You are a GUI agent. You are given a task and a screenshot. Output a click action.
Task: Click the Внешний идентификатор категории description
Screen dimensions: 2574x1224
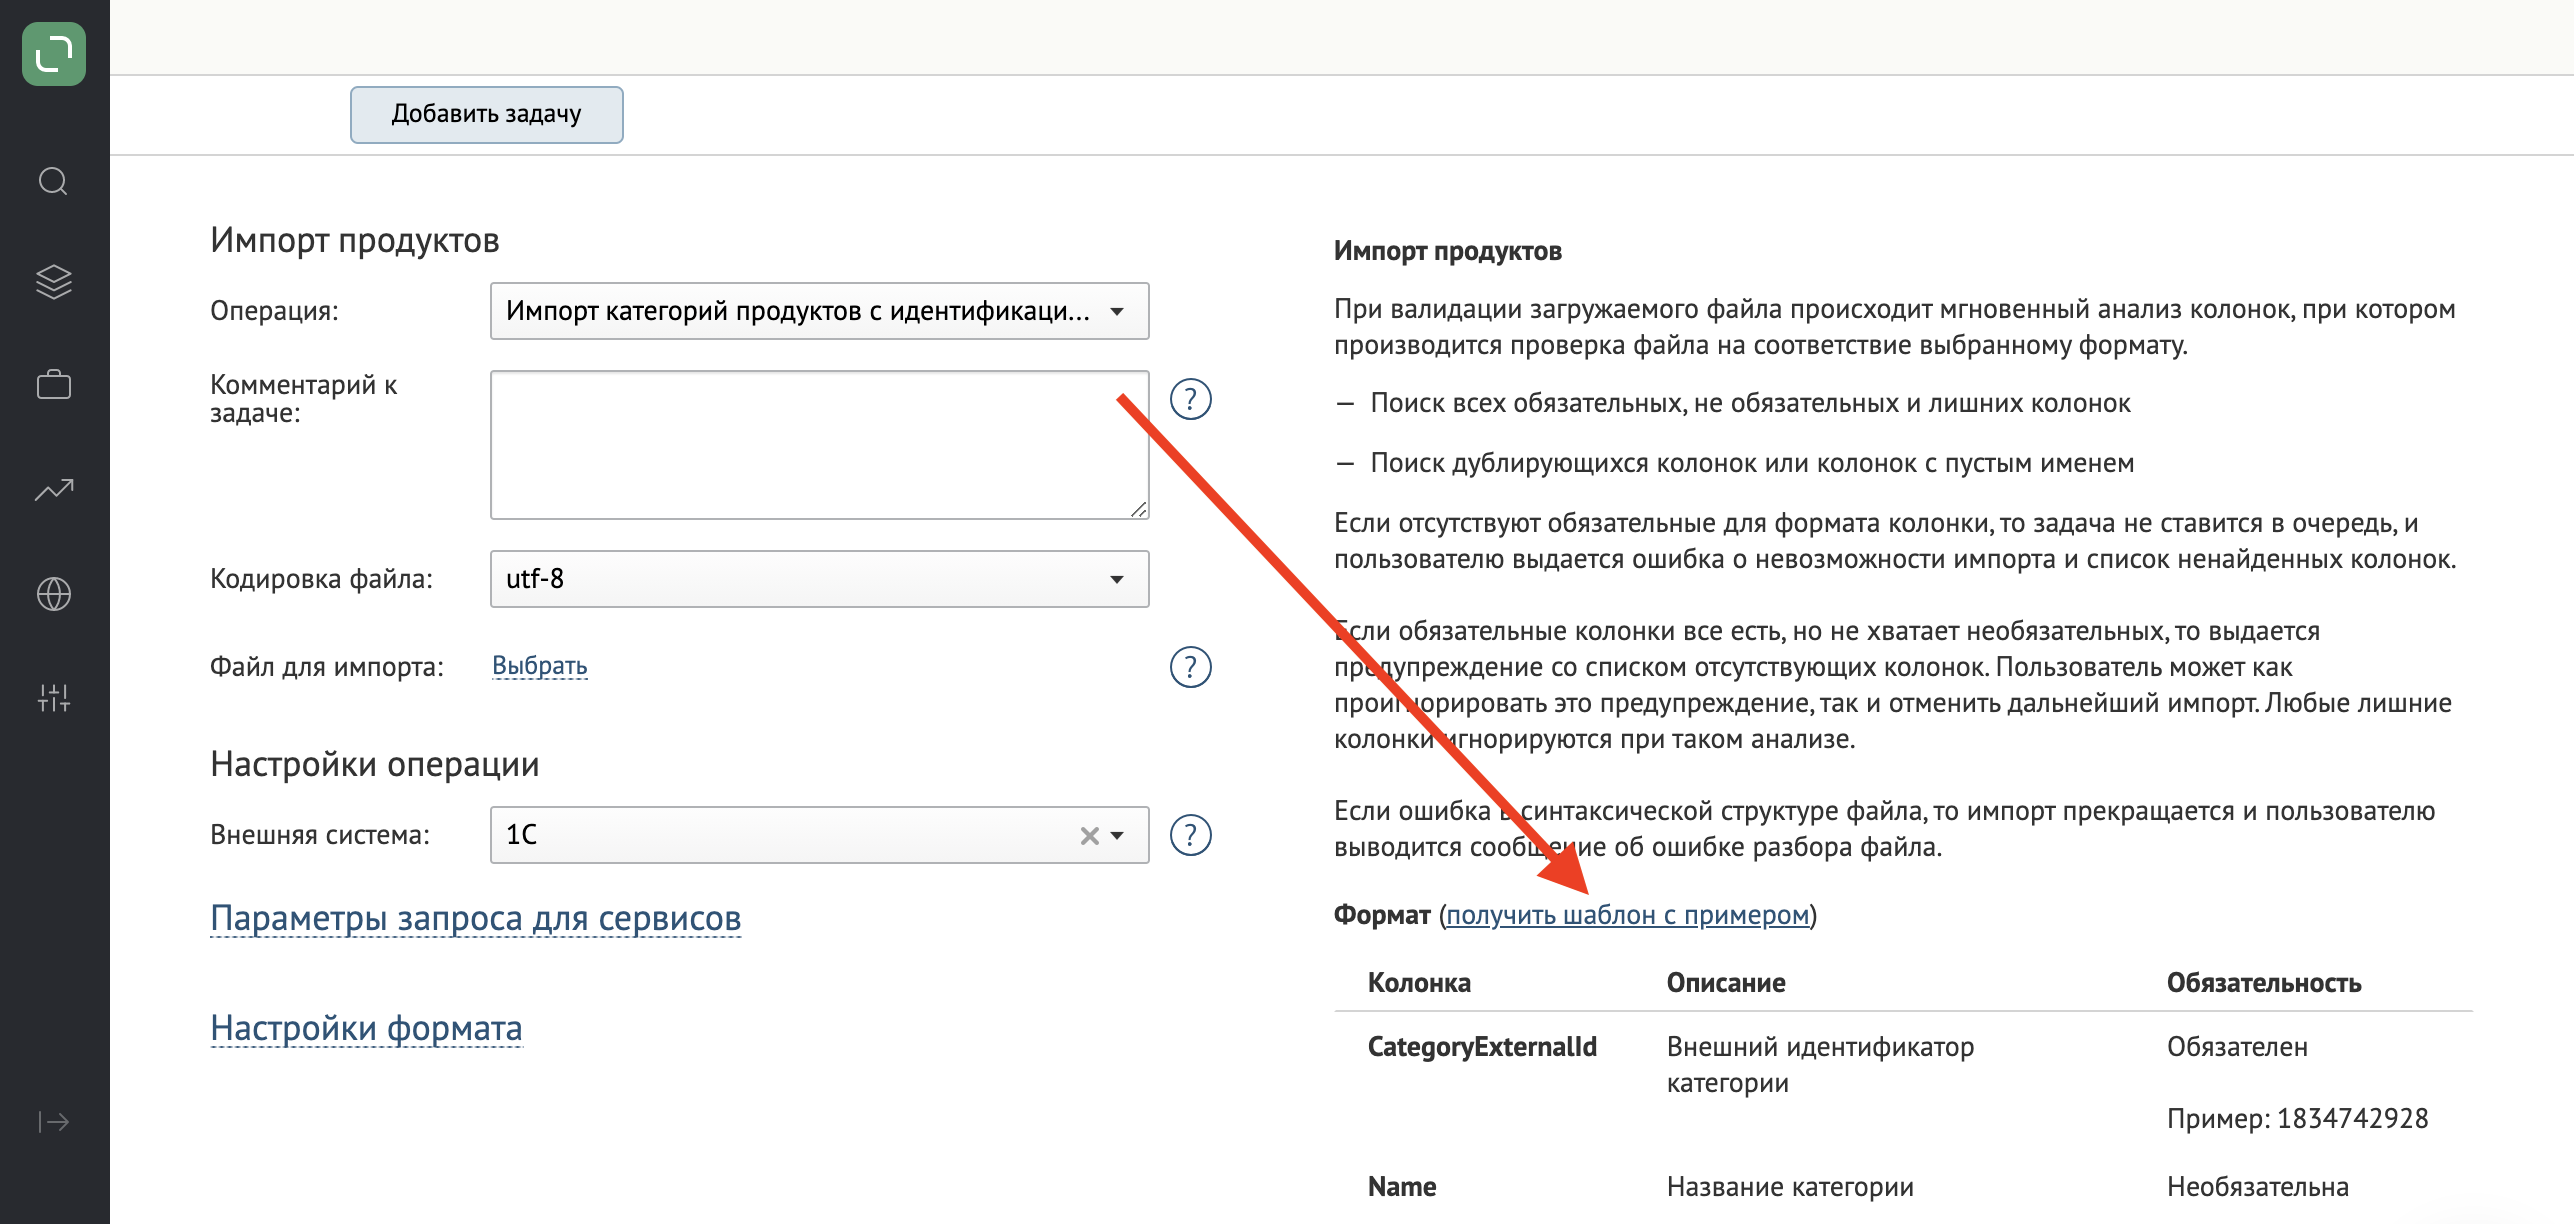[x=1820, y=1065]
